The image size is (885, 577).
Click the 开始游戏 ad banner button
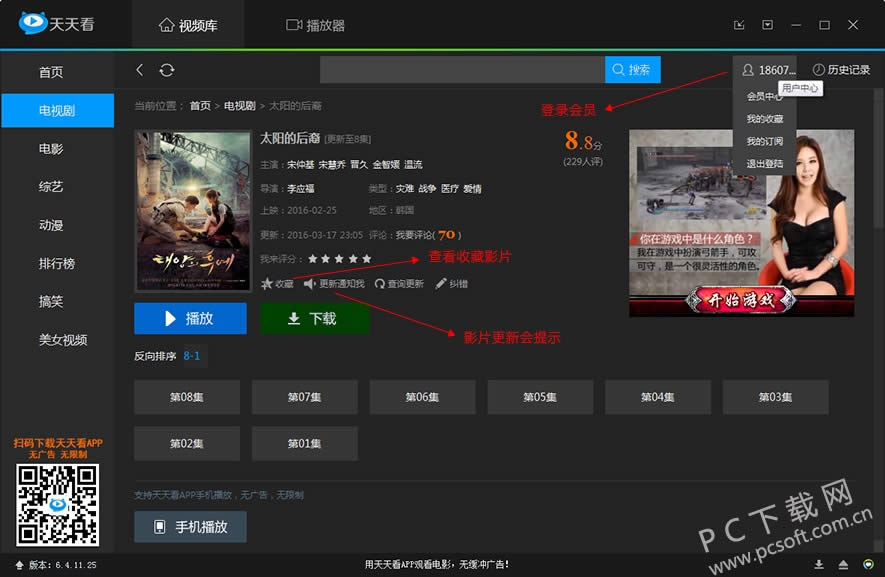pos(741,300)
